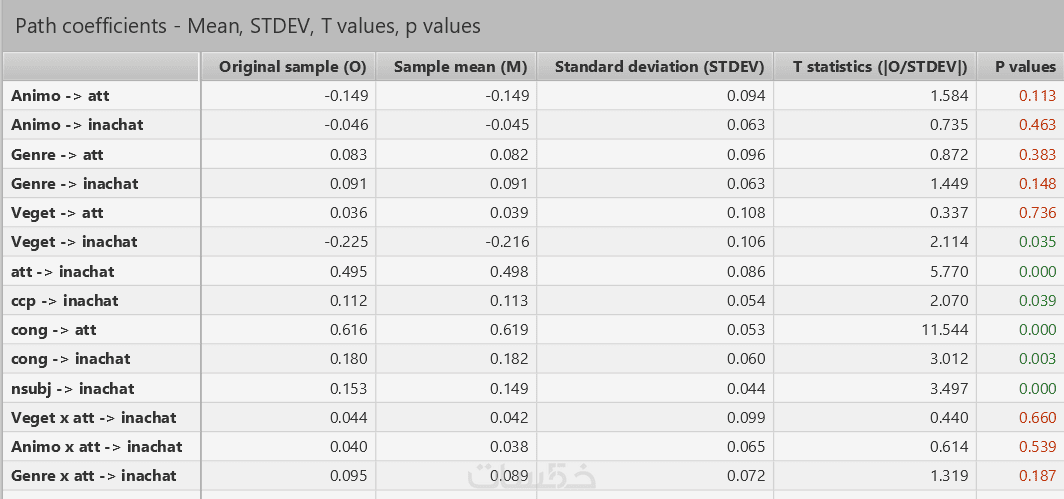The width and height of the screenshot is (1064, 499).
Task: Click the att -> inachat row label
Action: [63, 272]
